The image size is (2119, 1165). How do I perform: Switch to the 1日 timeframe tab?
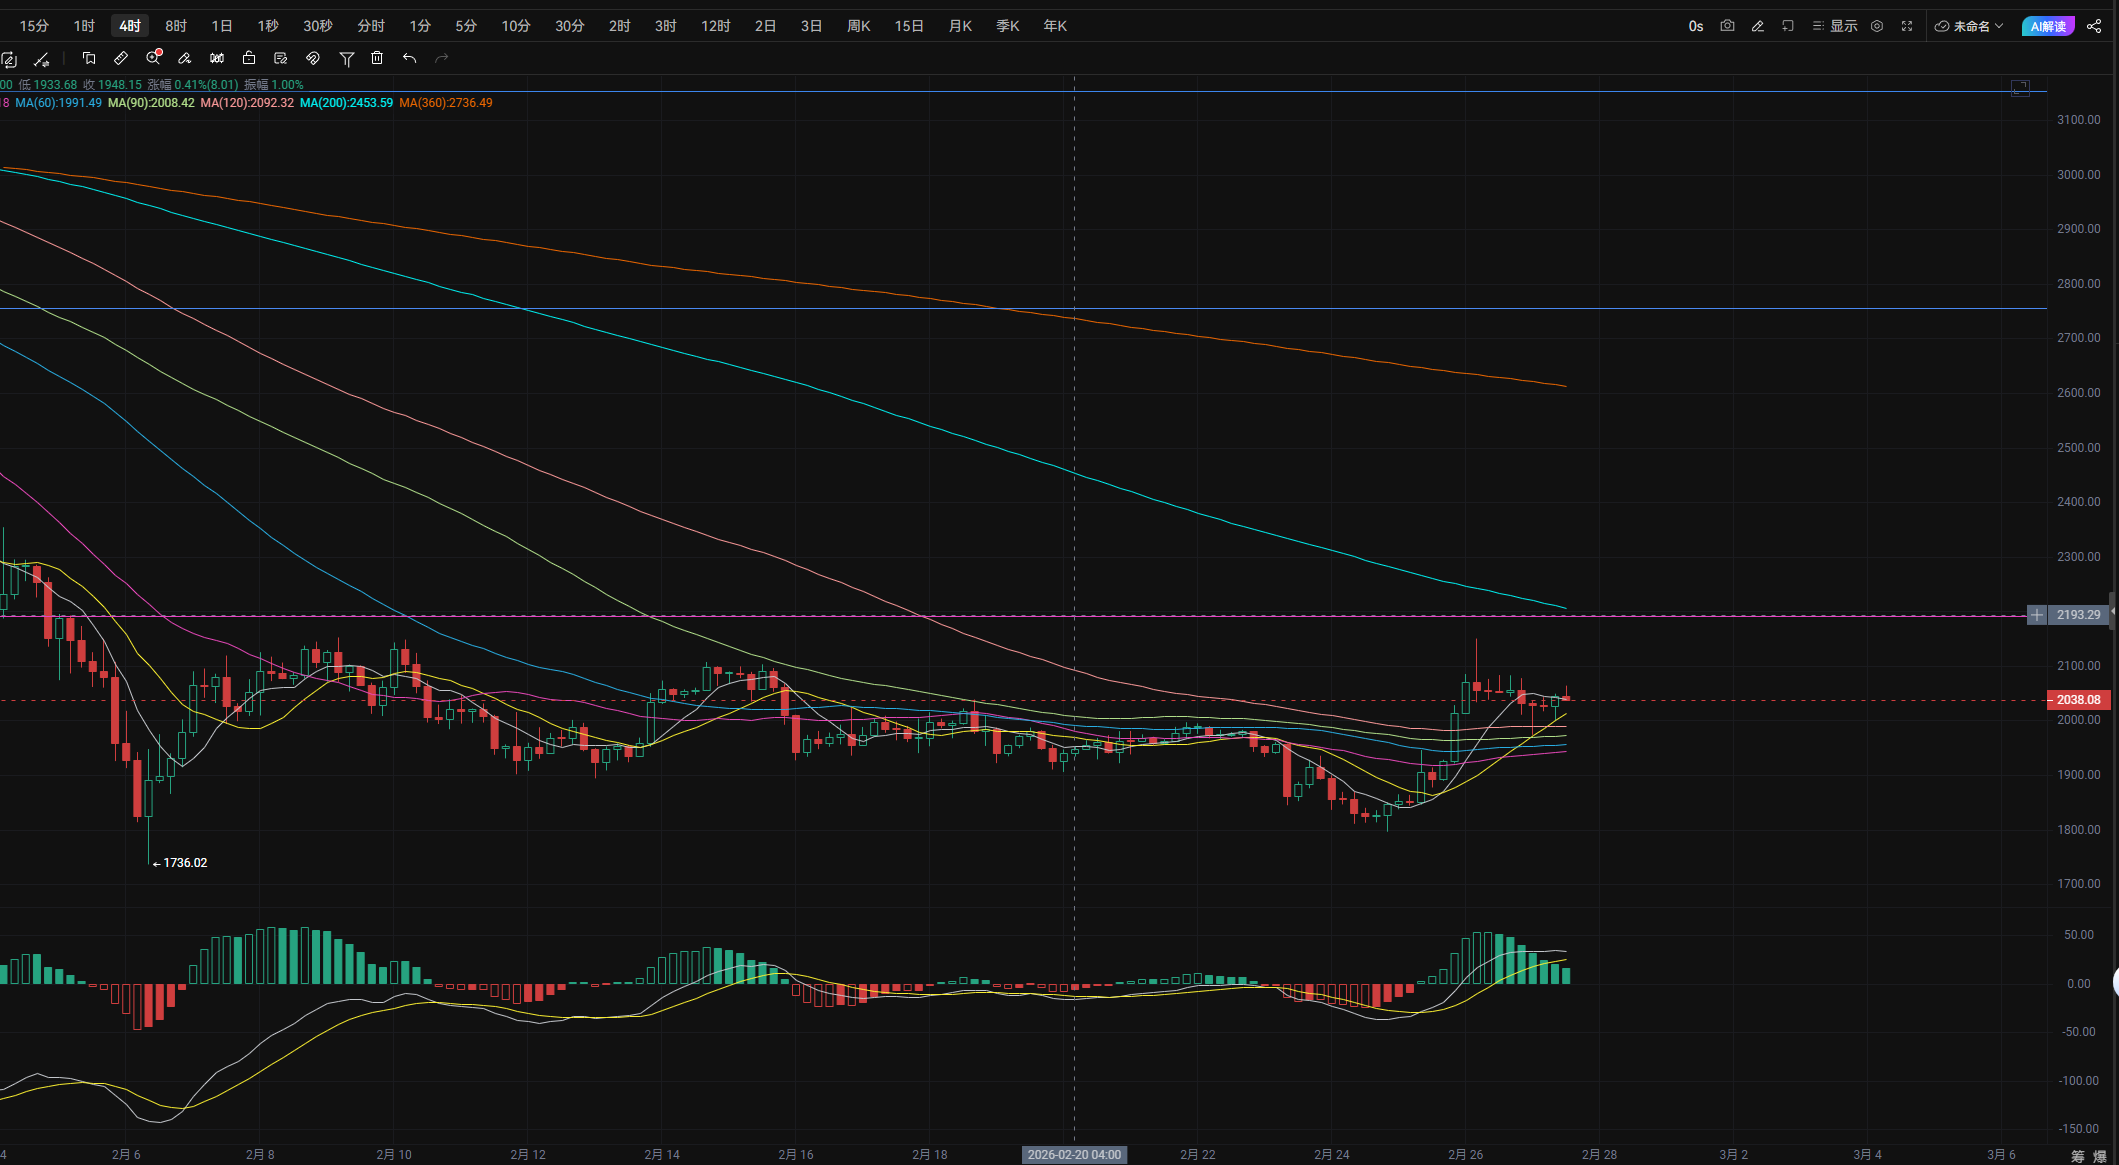(x=222, y=26)
